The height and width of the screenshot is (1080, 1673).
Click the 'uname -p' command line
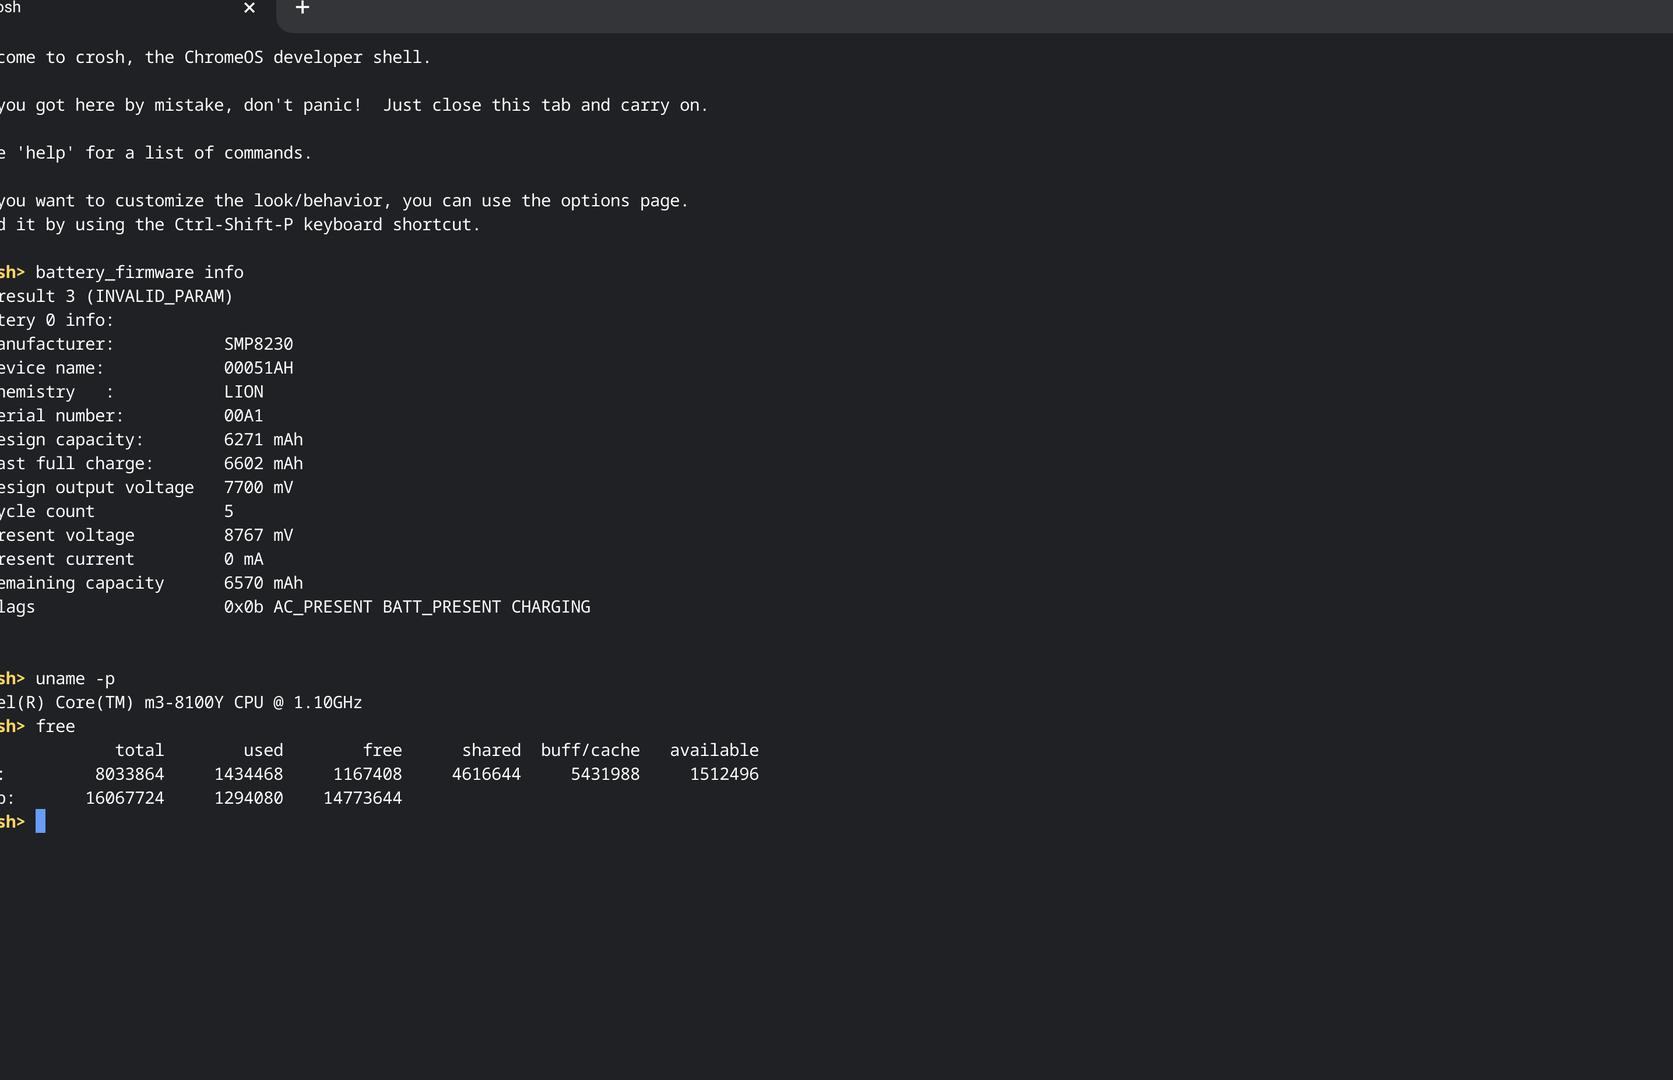(75, 678)
